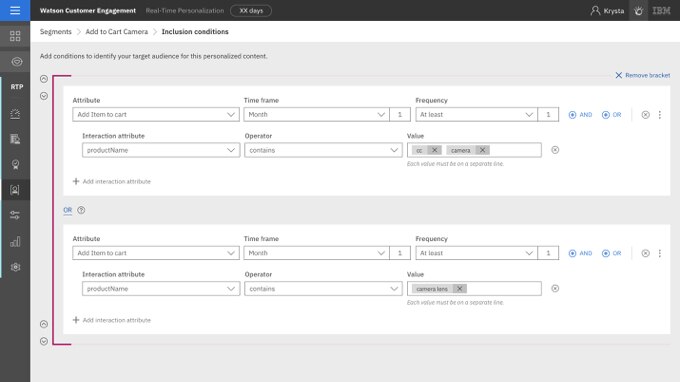Open Time frame Month dropdown in second condition
Viewport: 680px width, 382px height.
(316, 253)
